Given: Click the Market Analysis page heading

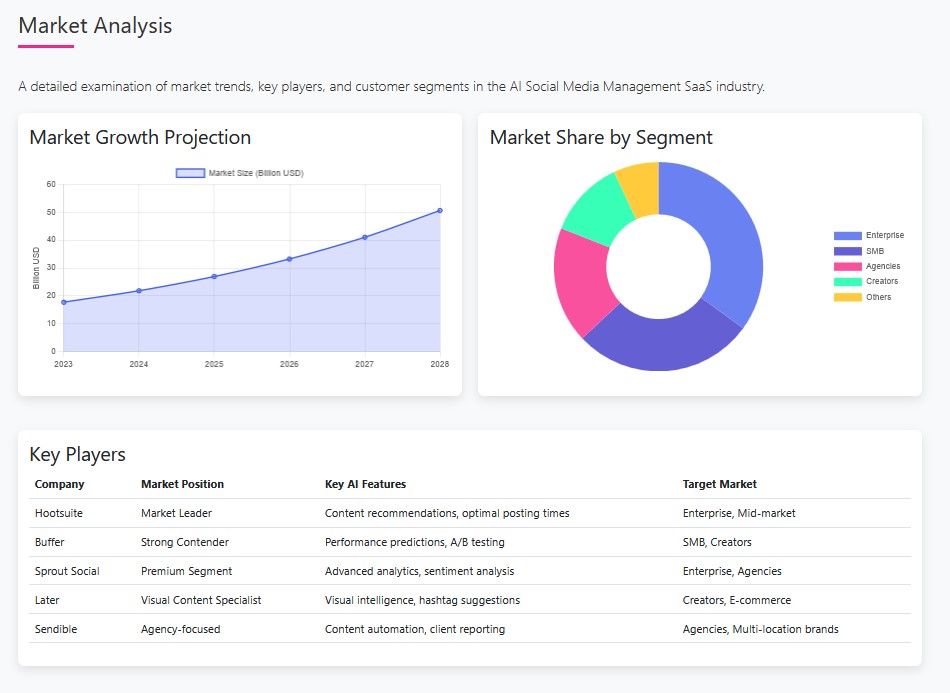Looking at the screenshot, I should click(x=95, y=26).
